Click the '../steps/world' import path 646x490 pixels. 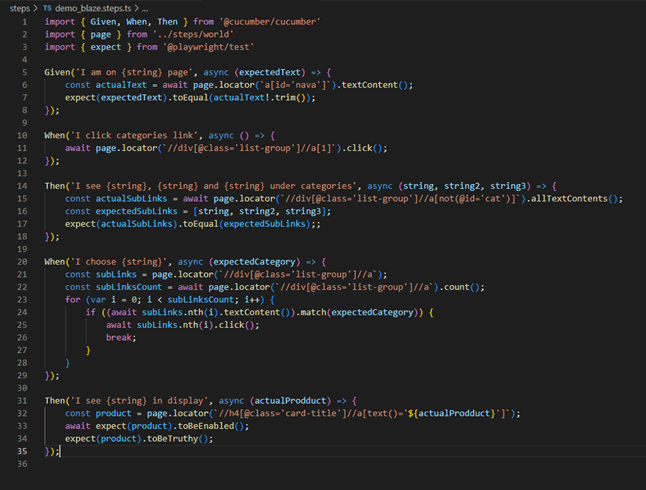click(193, 35)
